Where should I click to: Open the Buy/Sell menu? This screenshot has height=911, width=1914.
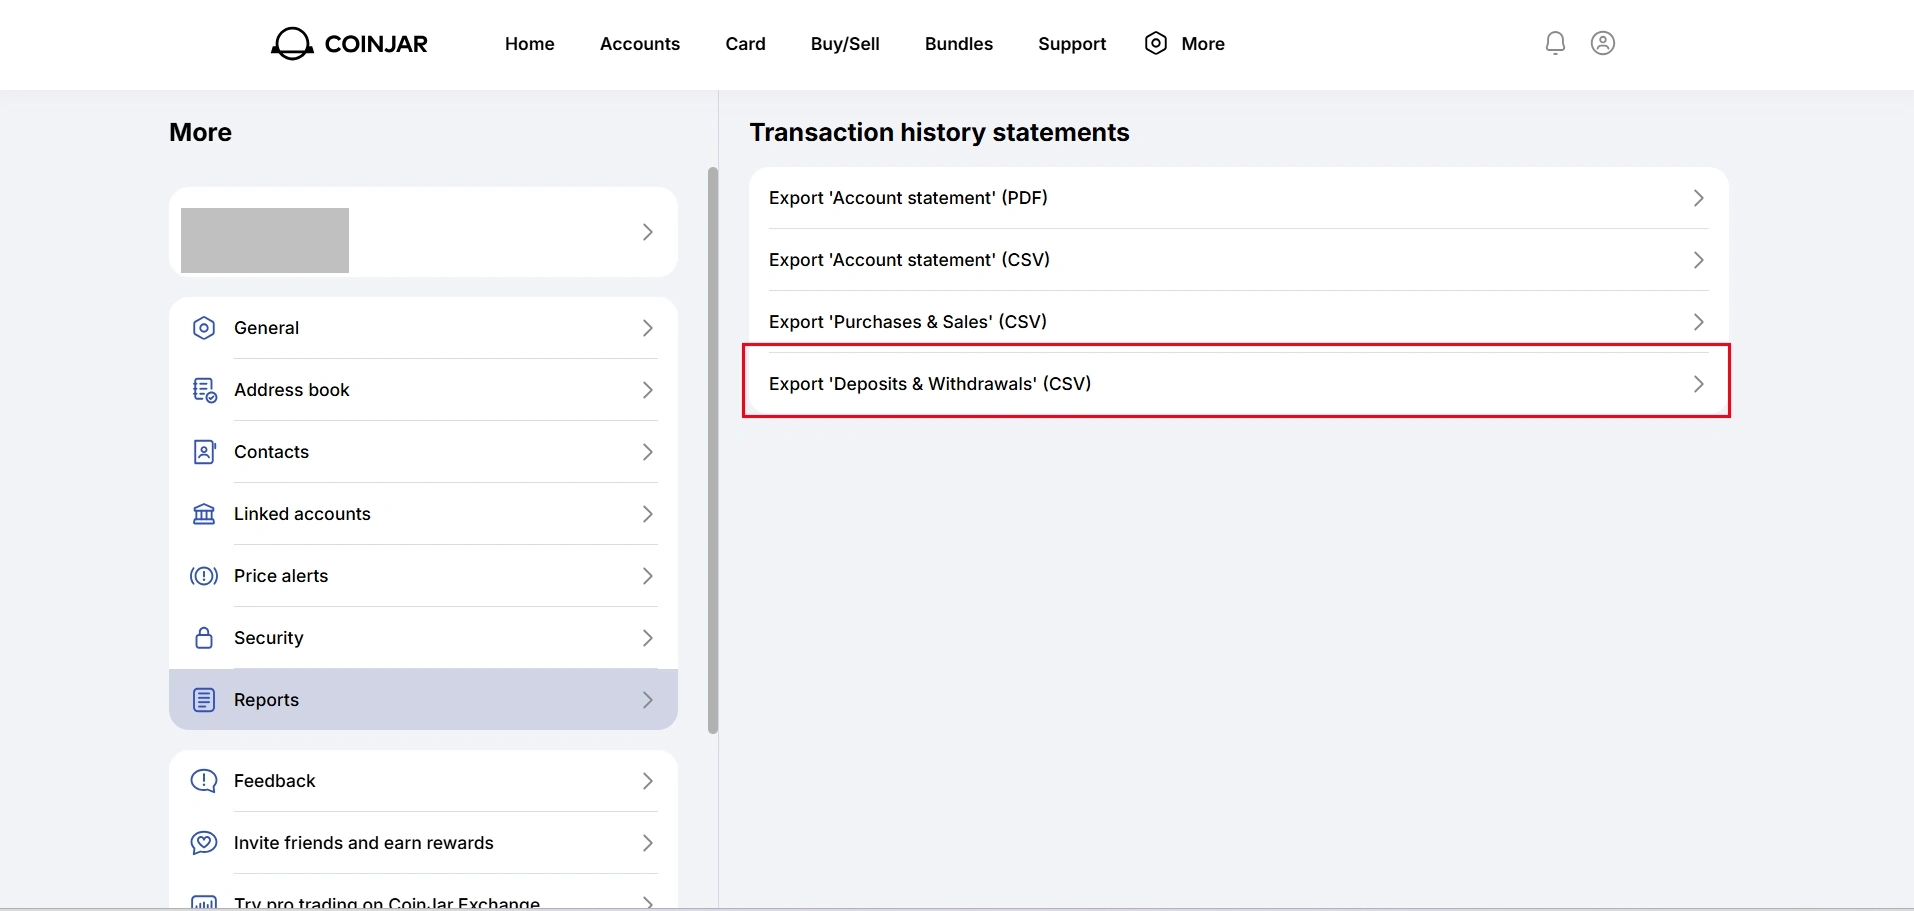[x=845, y=44]
